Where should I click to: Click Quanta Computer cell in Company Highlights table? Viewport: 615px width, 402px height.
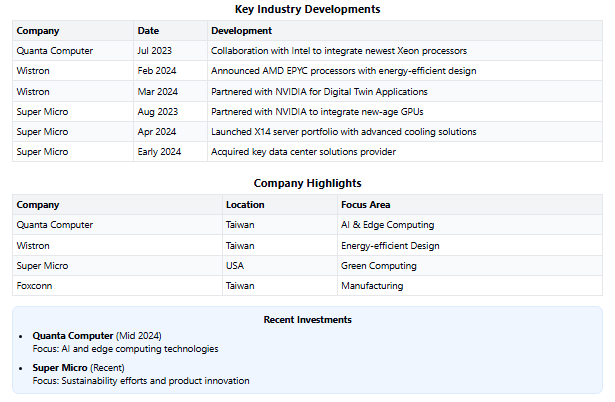[117, 225]
